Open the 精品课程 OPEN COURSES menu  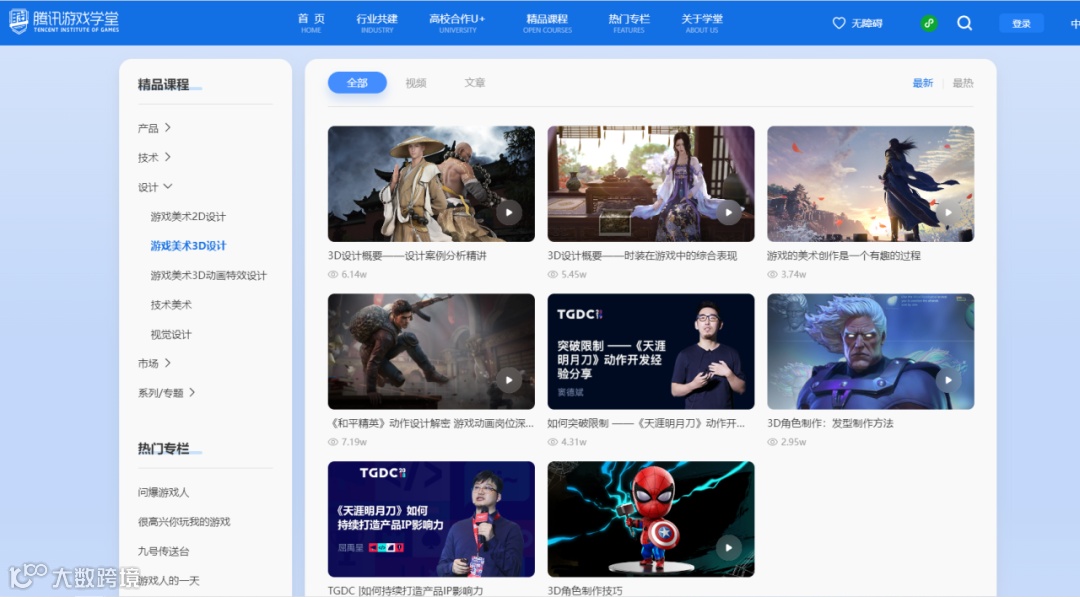pyautogui.click(x=547, y=23)
